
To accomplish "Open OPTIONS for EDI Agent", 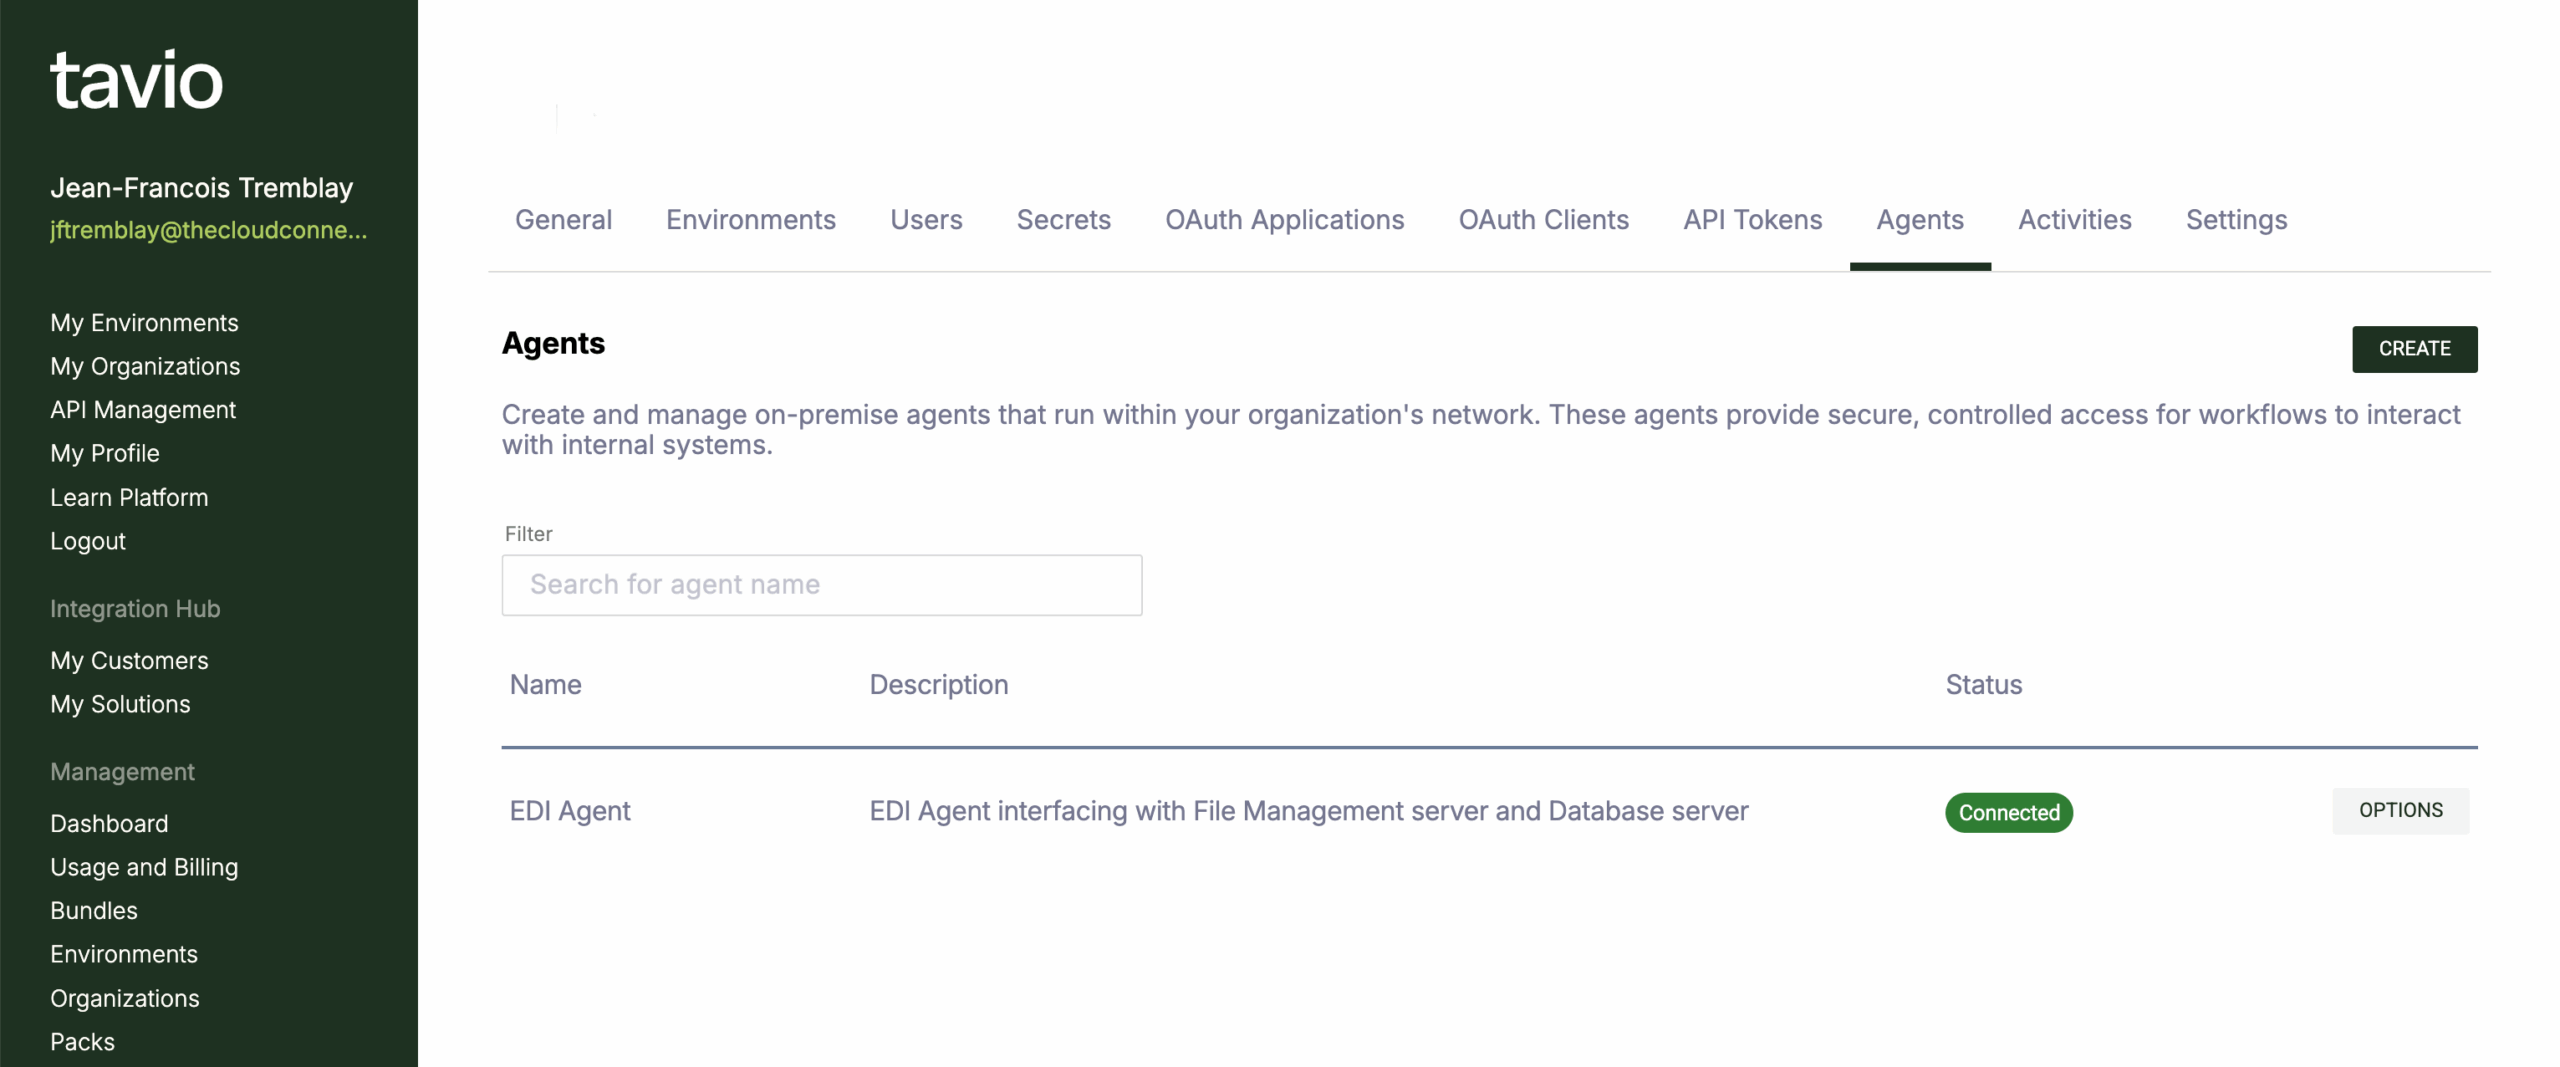I will [x=2399, y=810].
